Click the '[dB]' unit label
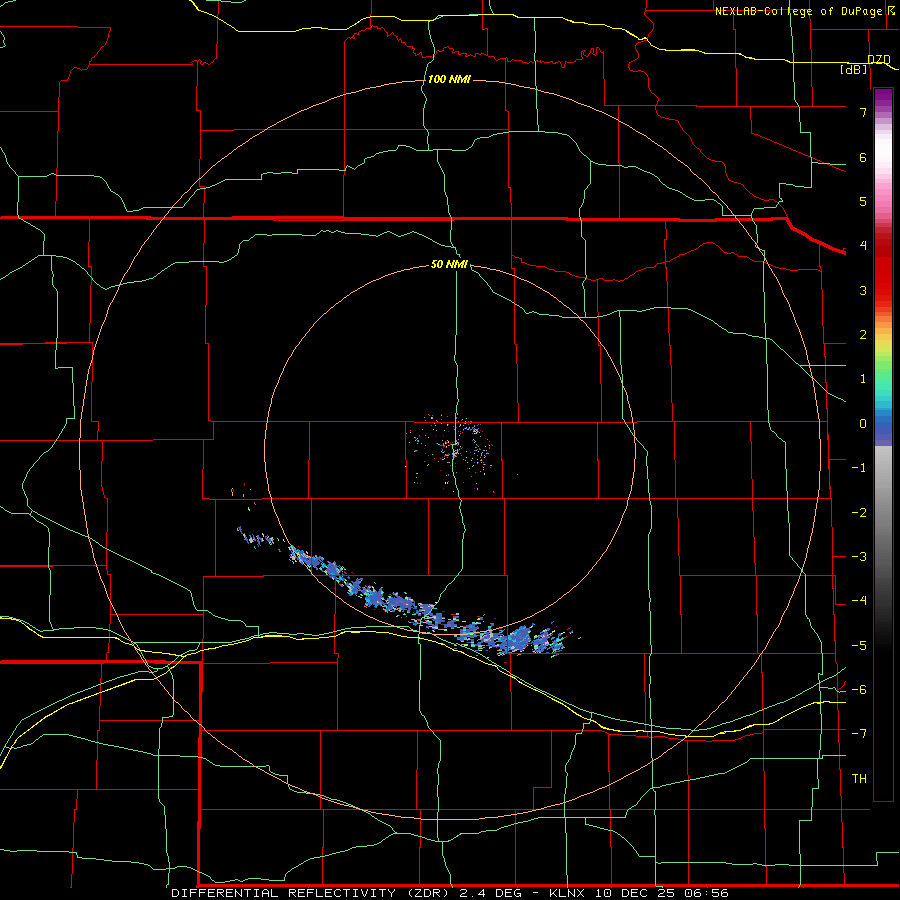The width and height of the screenshot is (900, 900). 854,70
